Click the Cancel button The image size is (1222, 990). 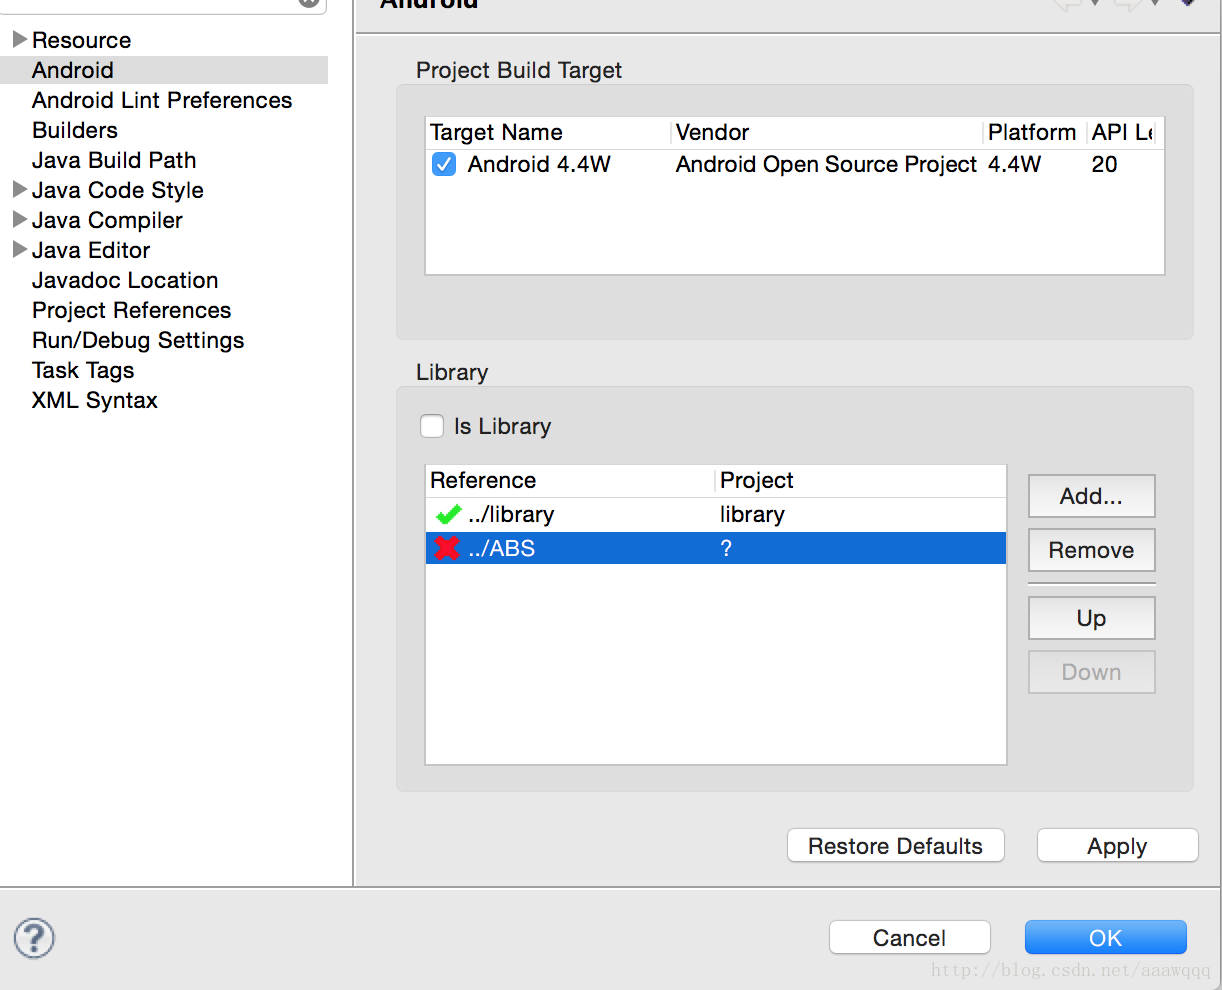(909, 938)
